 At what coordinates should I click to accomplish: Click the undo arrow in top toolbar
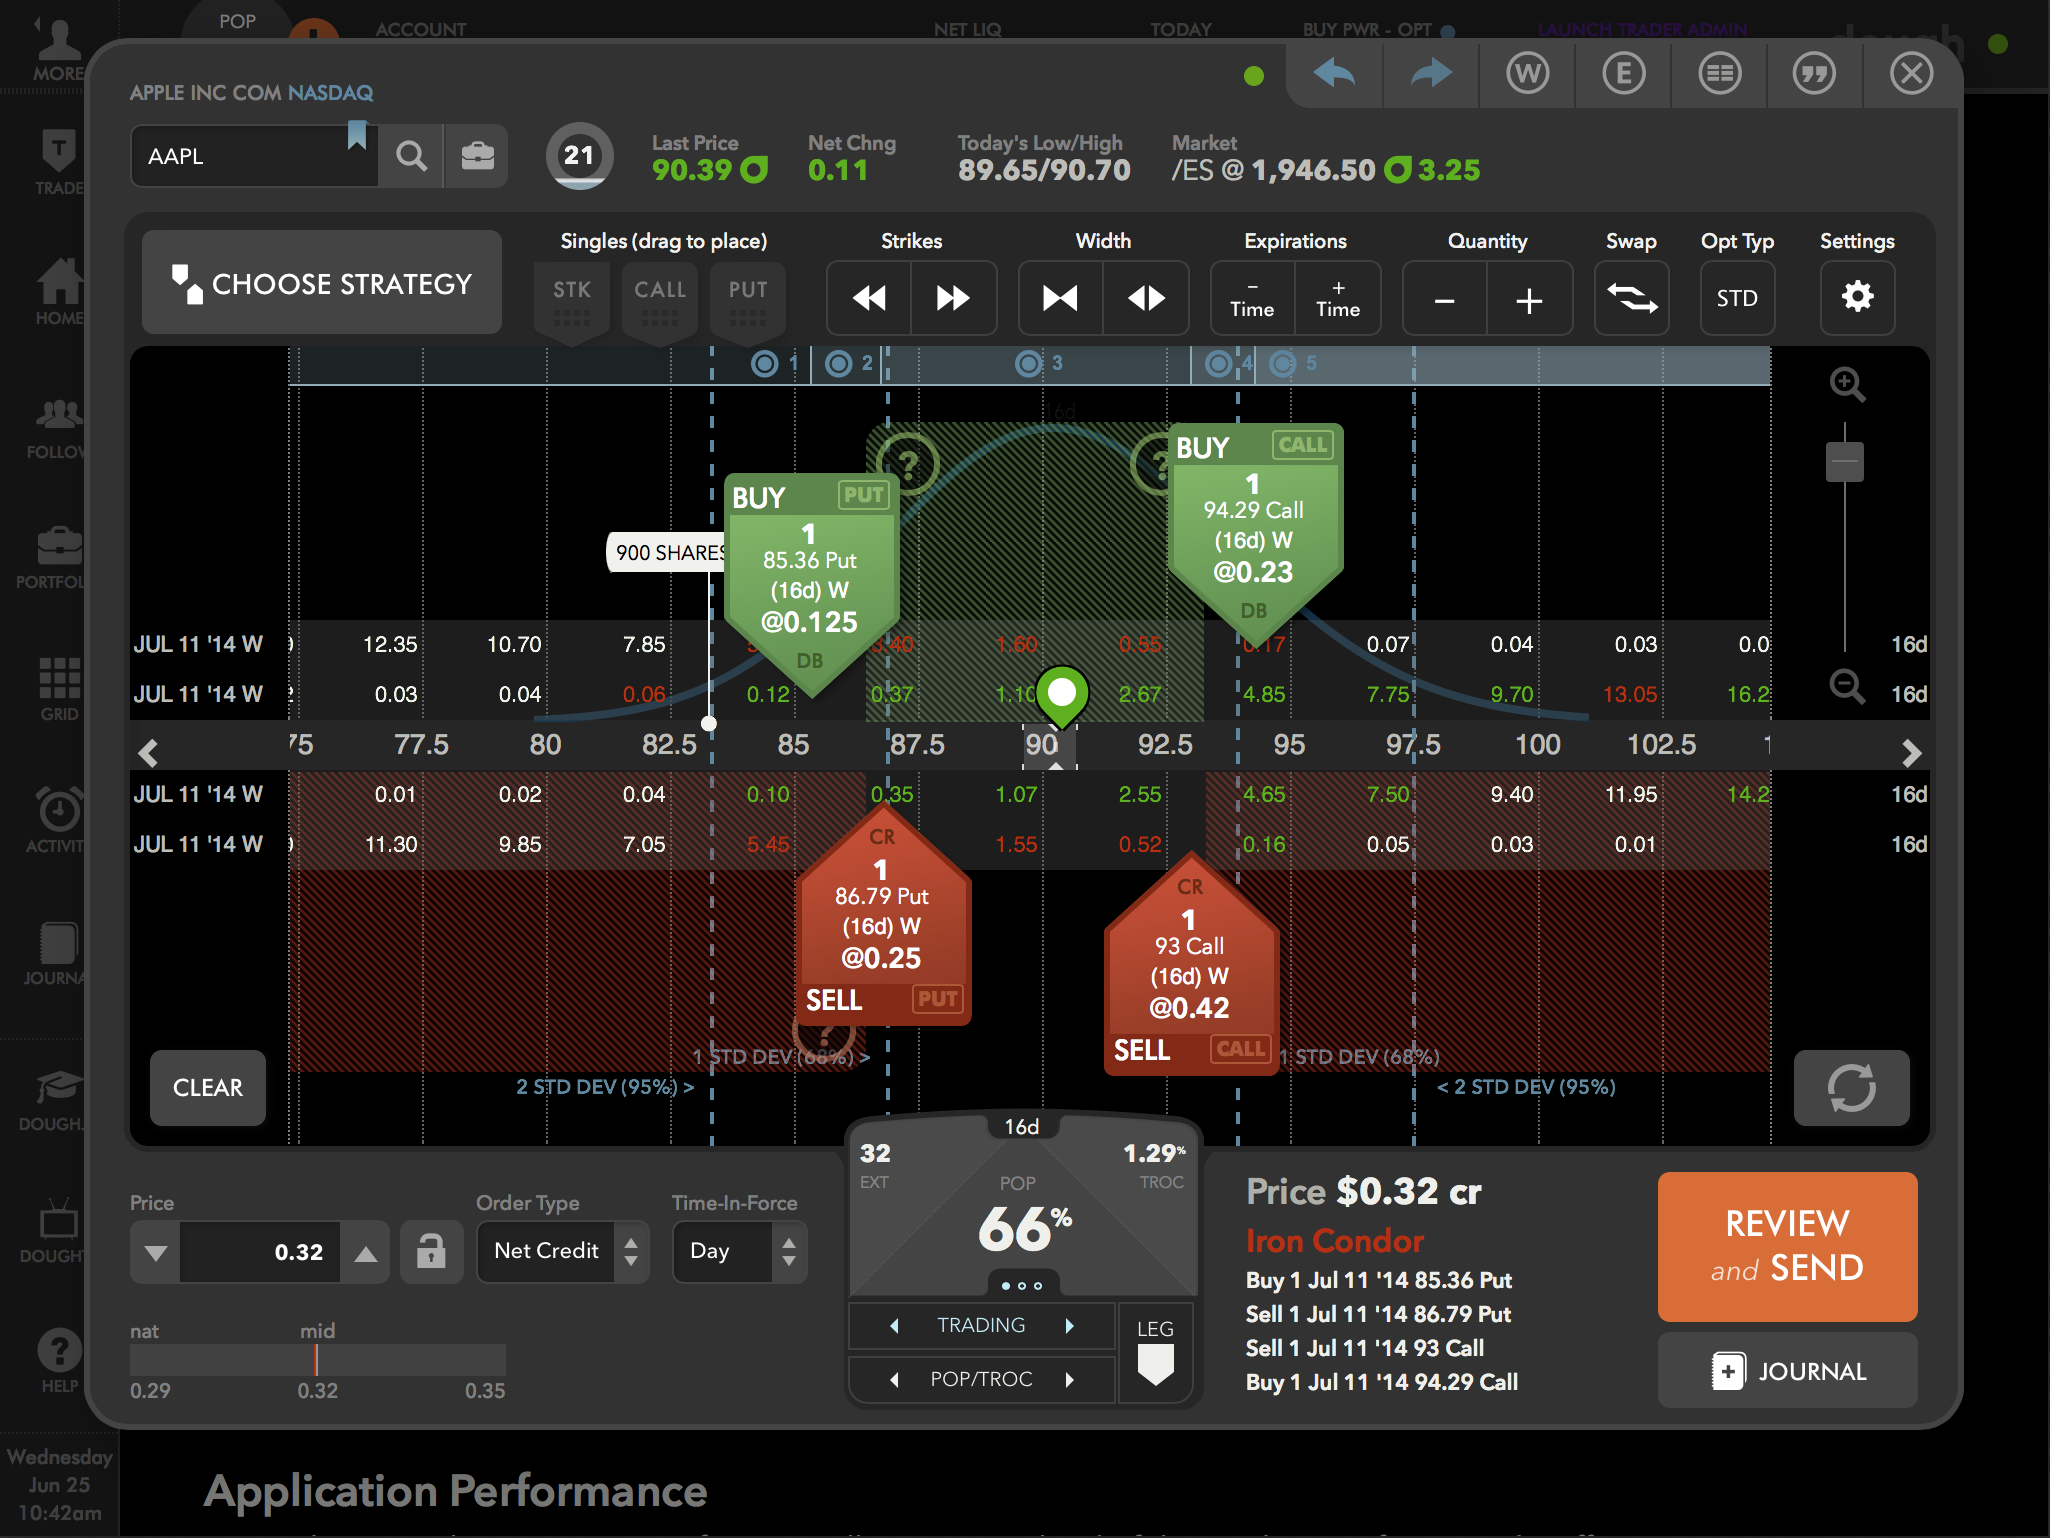click(1334, 73)
